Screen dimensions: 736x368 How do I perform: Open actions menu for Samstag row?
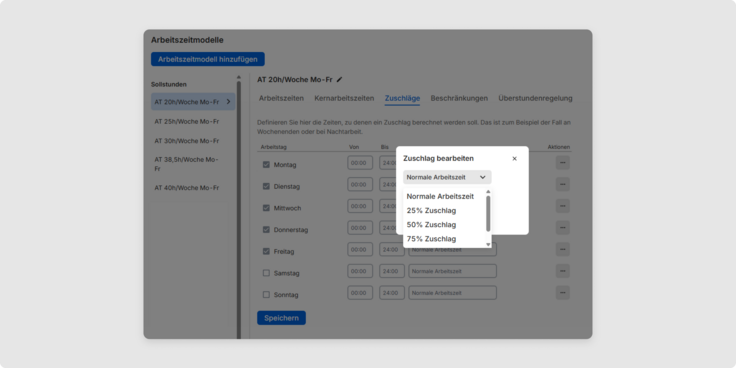563,271
